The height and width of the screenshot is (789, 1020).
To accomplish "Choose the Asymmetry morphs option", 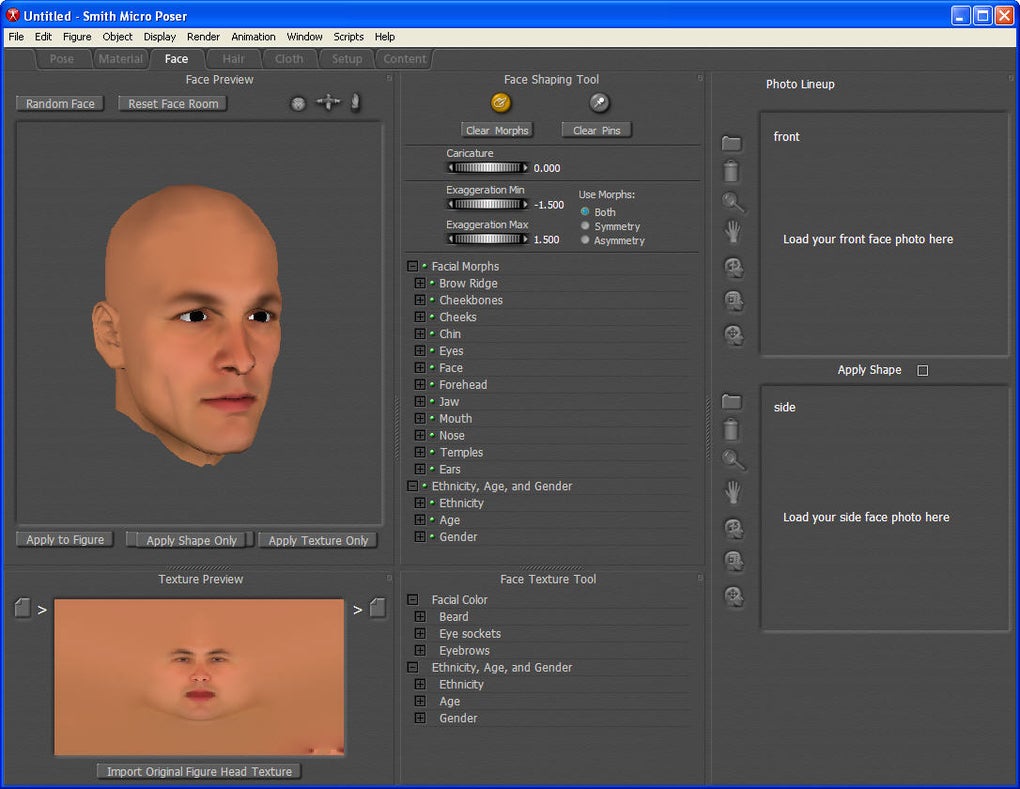I will click(585, 240).
